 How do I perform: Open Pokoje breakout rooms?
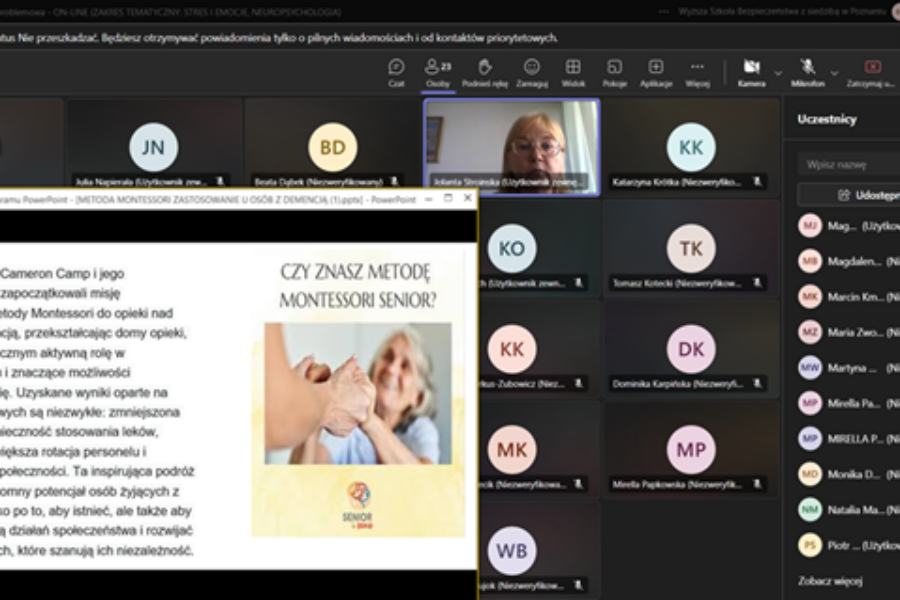[614, 73]
